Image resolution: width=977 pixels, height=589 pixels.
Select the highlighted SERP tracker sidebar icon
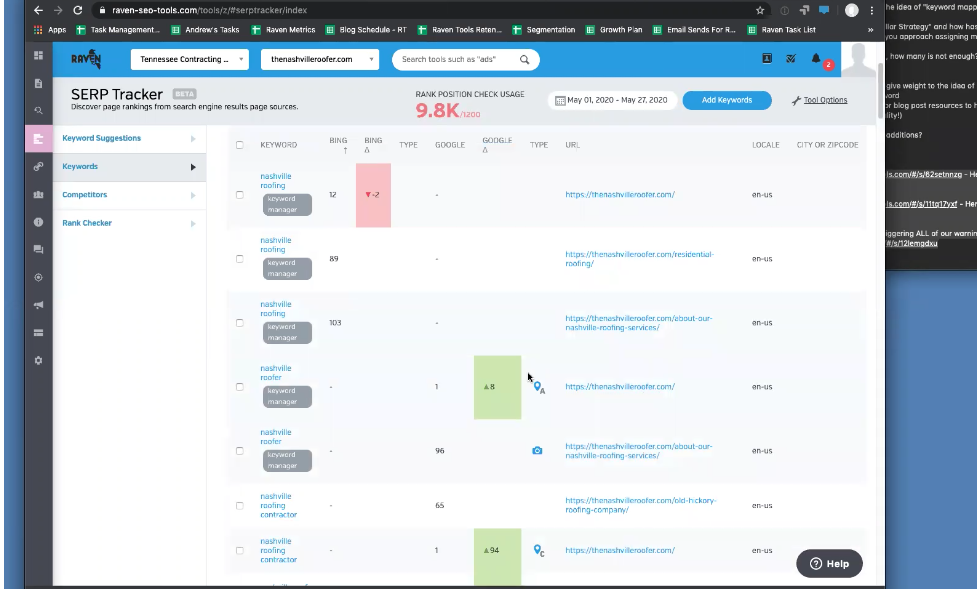point(39,138)
